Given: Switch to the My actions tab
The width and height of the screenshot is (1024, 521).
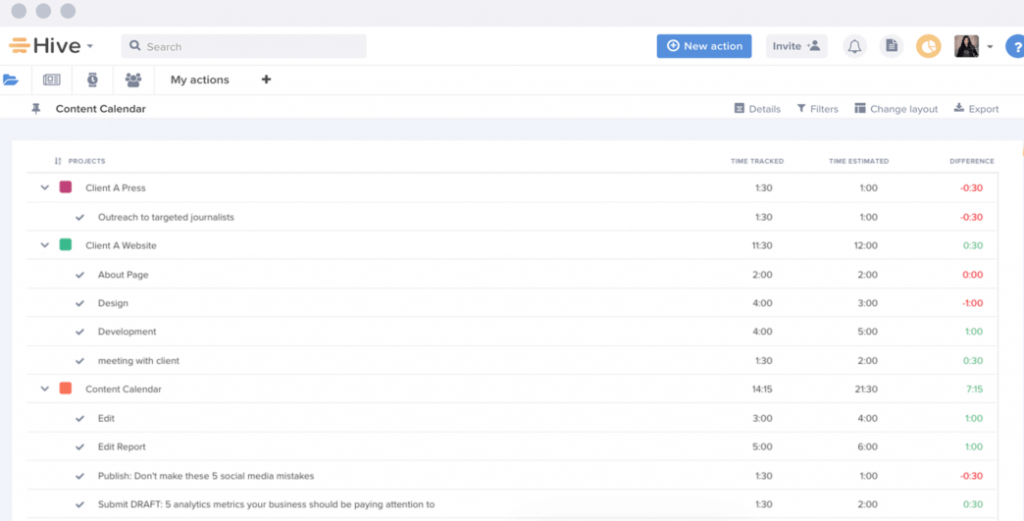Looking at the screenshot, I should pyautogui.click(x=199, y=80).
